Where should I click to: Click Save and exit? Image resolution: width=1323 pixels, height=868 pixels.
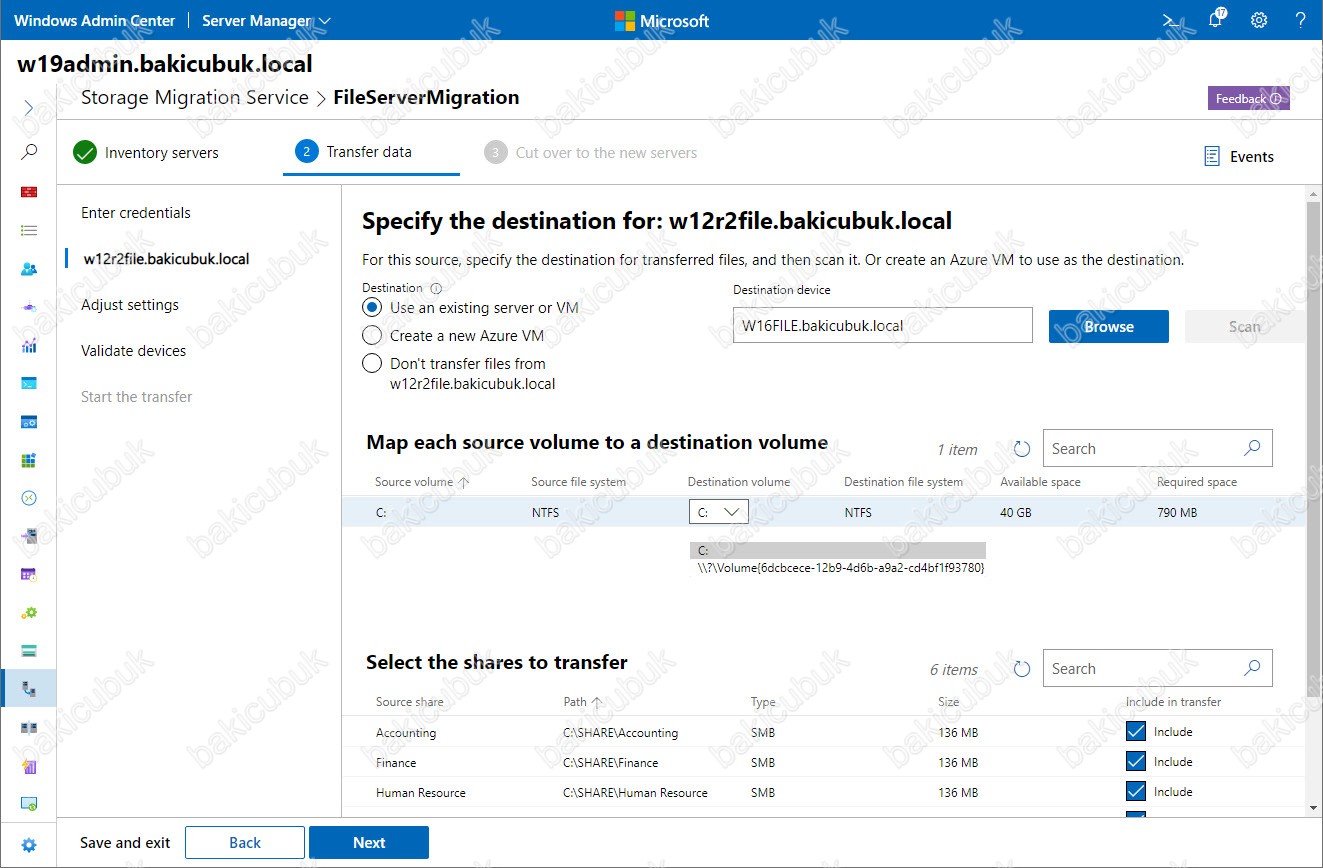coord(125,843)
